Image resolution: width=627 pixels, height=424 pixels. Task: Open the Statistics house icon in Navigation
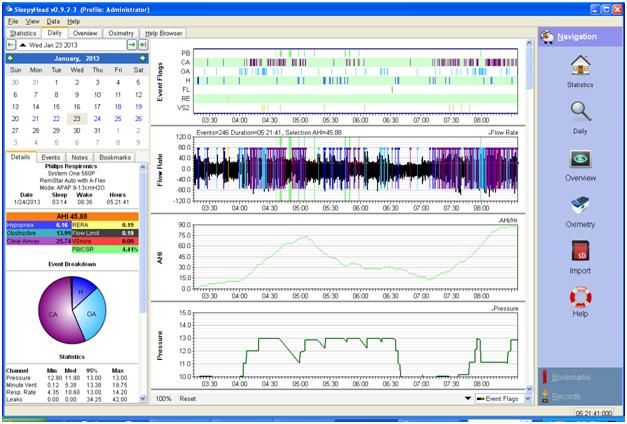pos(580,69)
